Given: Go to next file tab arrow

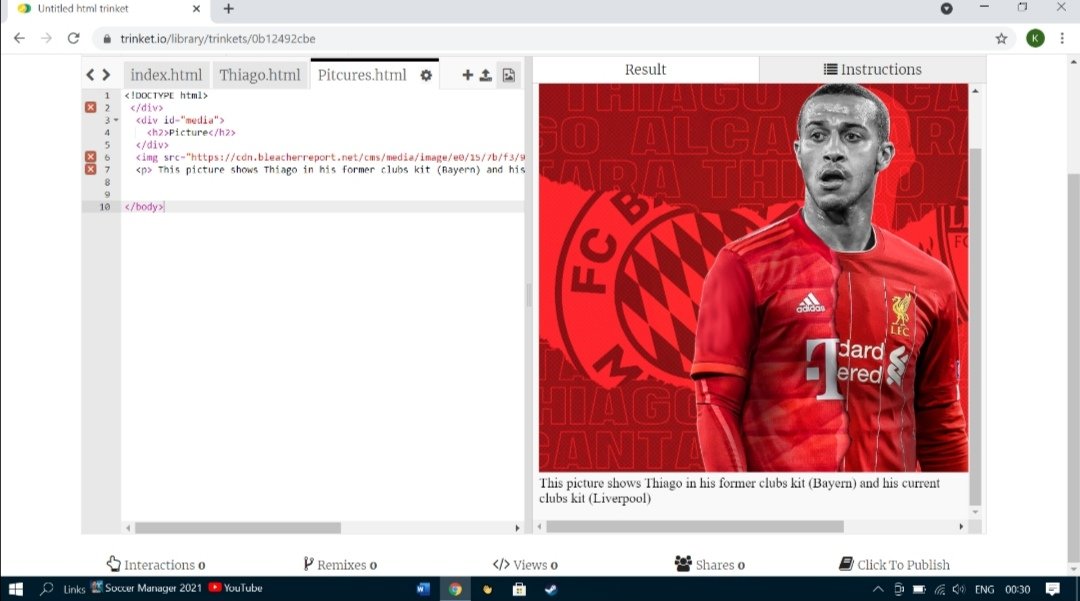Looking at the screenshot, I should (106, 75).
